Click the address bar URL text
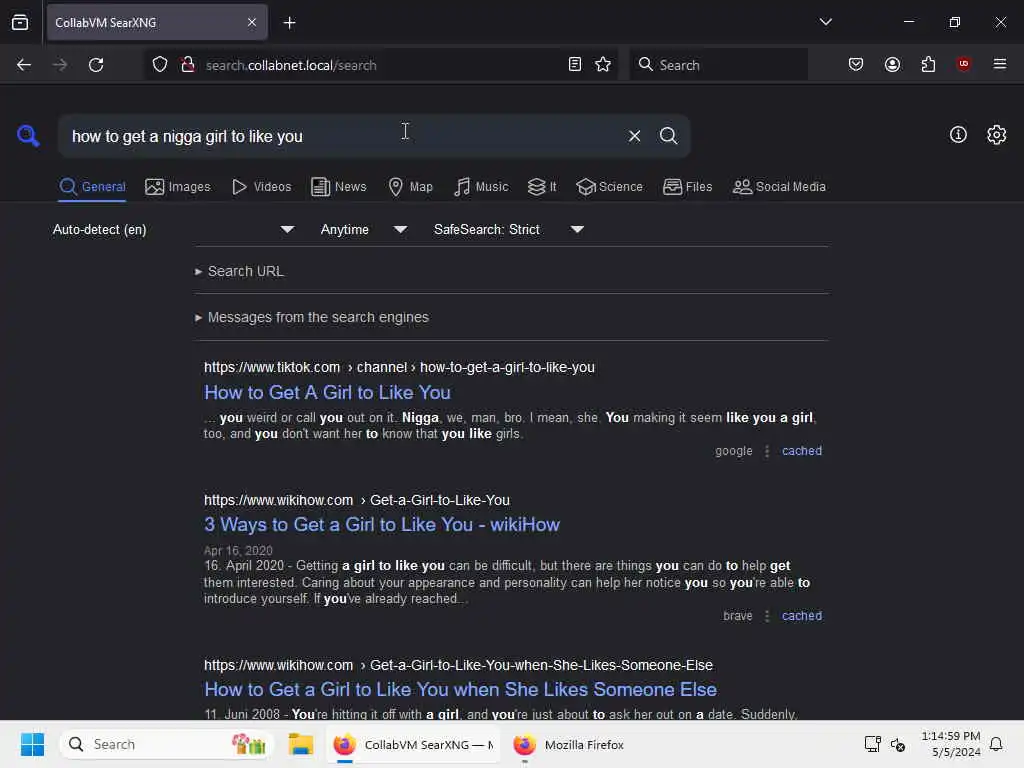Image resolution: width=1024 pixels, height=768 pixels. coord(291,65)
